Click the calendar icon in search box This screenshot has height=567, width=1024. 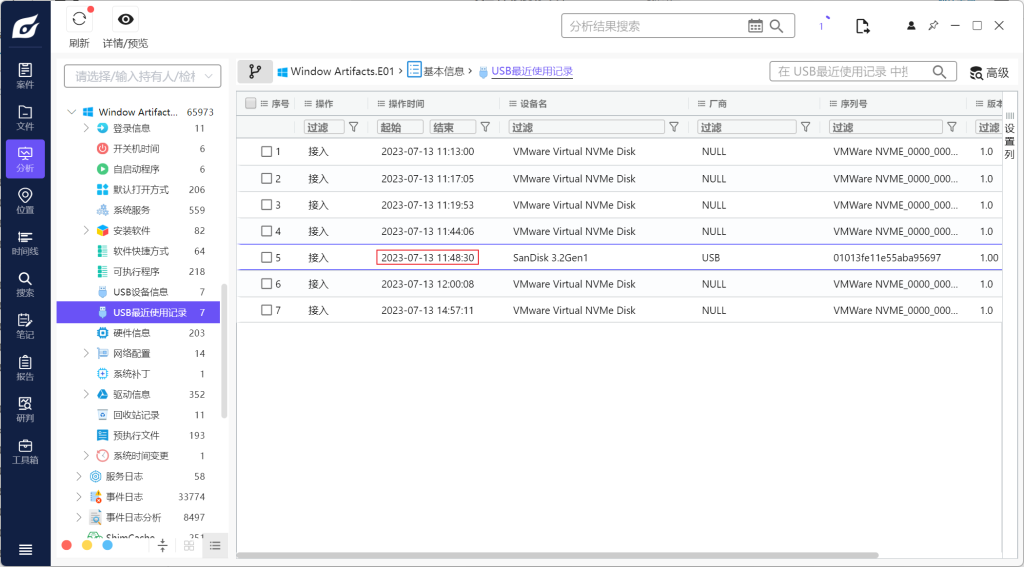pos(756,26)
